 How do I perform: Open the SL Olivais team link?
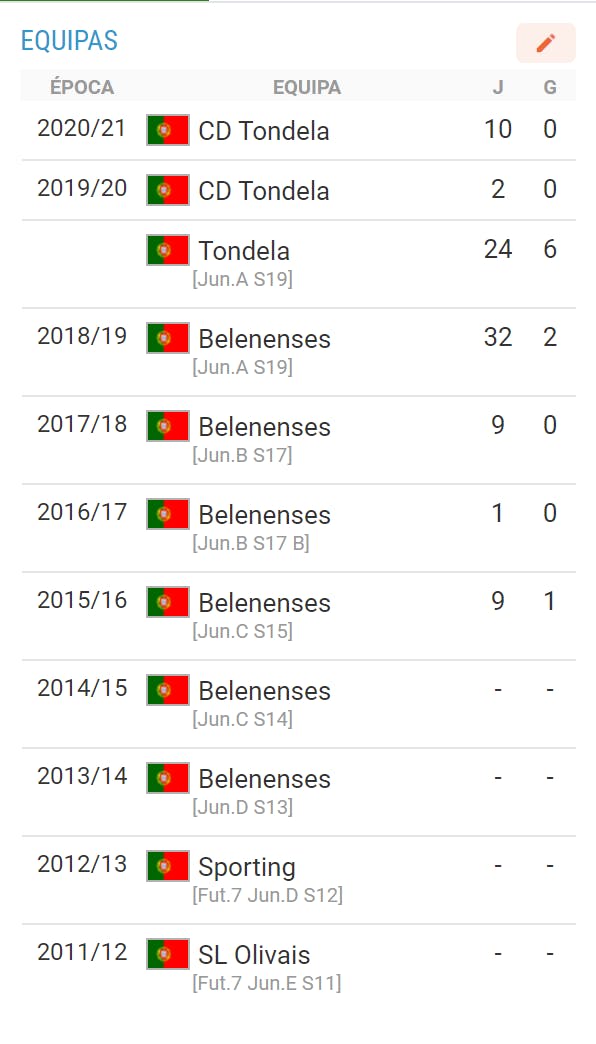(254, 955)
